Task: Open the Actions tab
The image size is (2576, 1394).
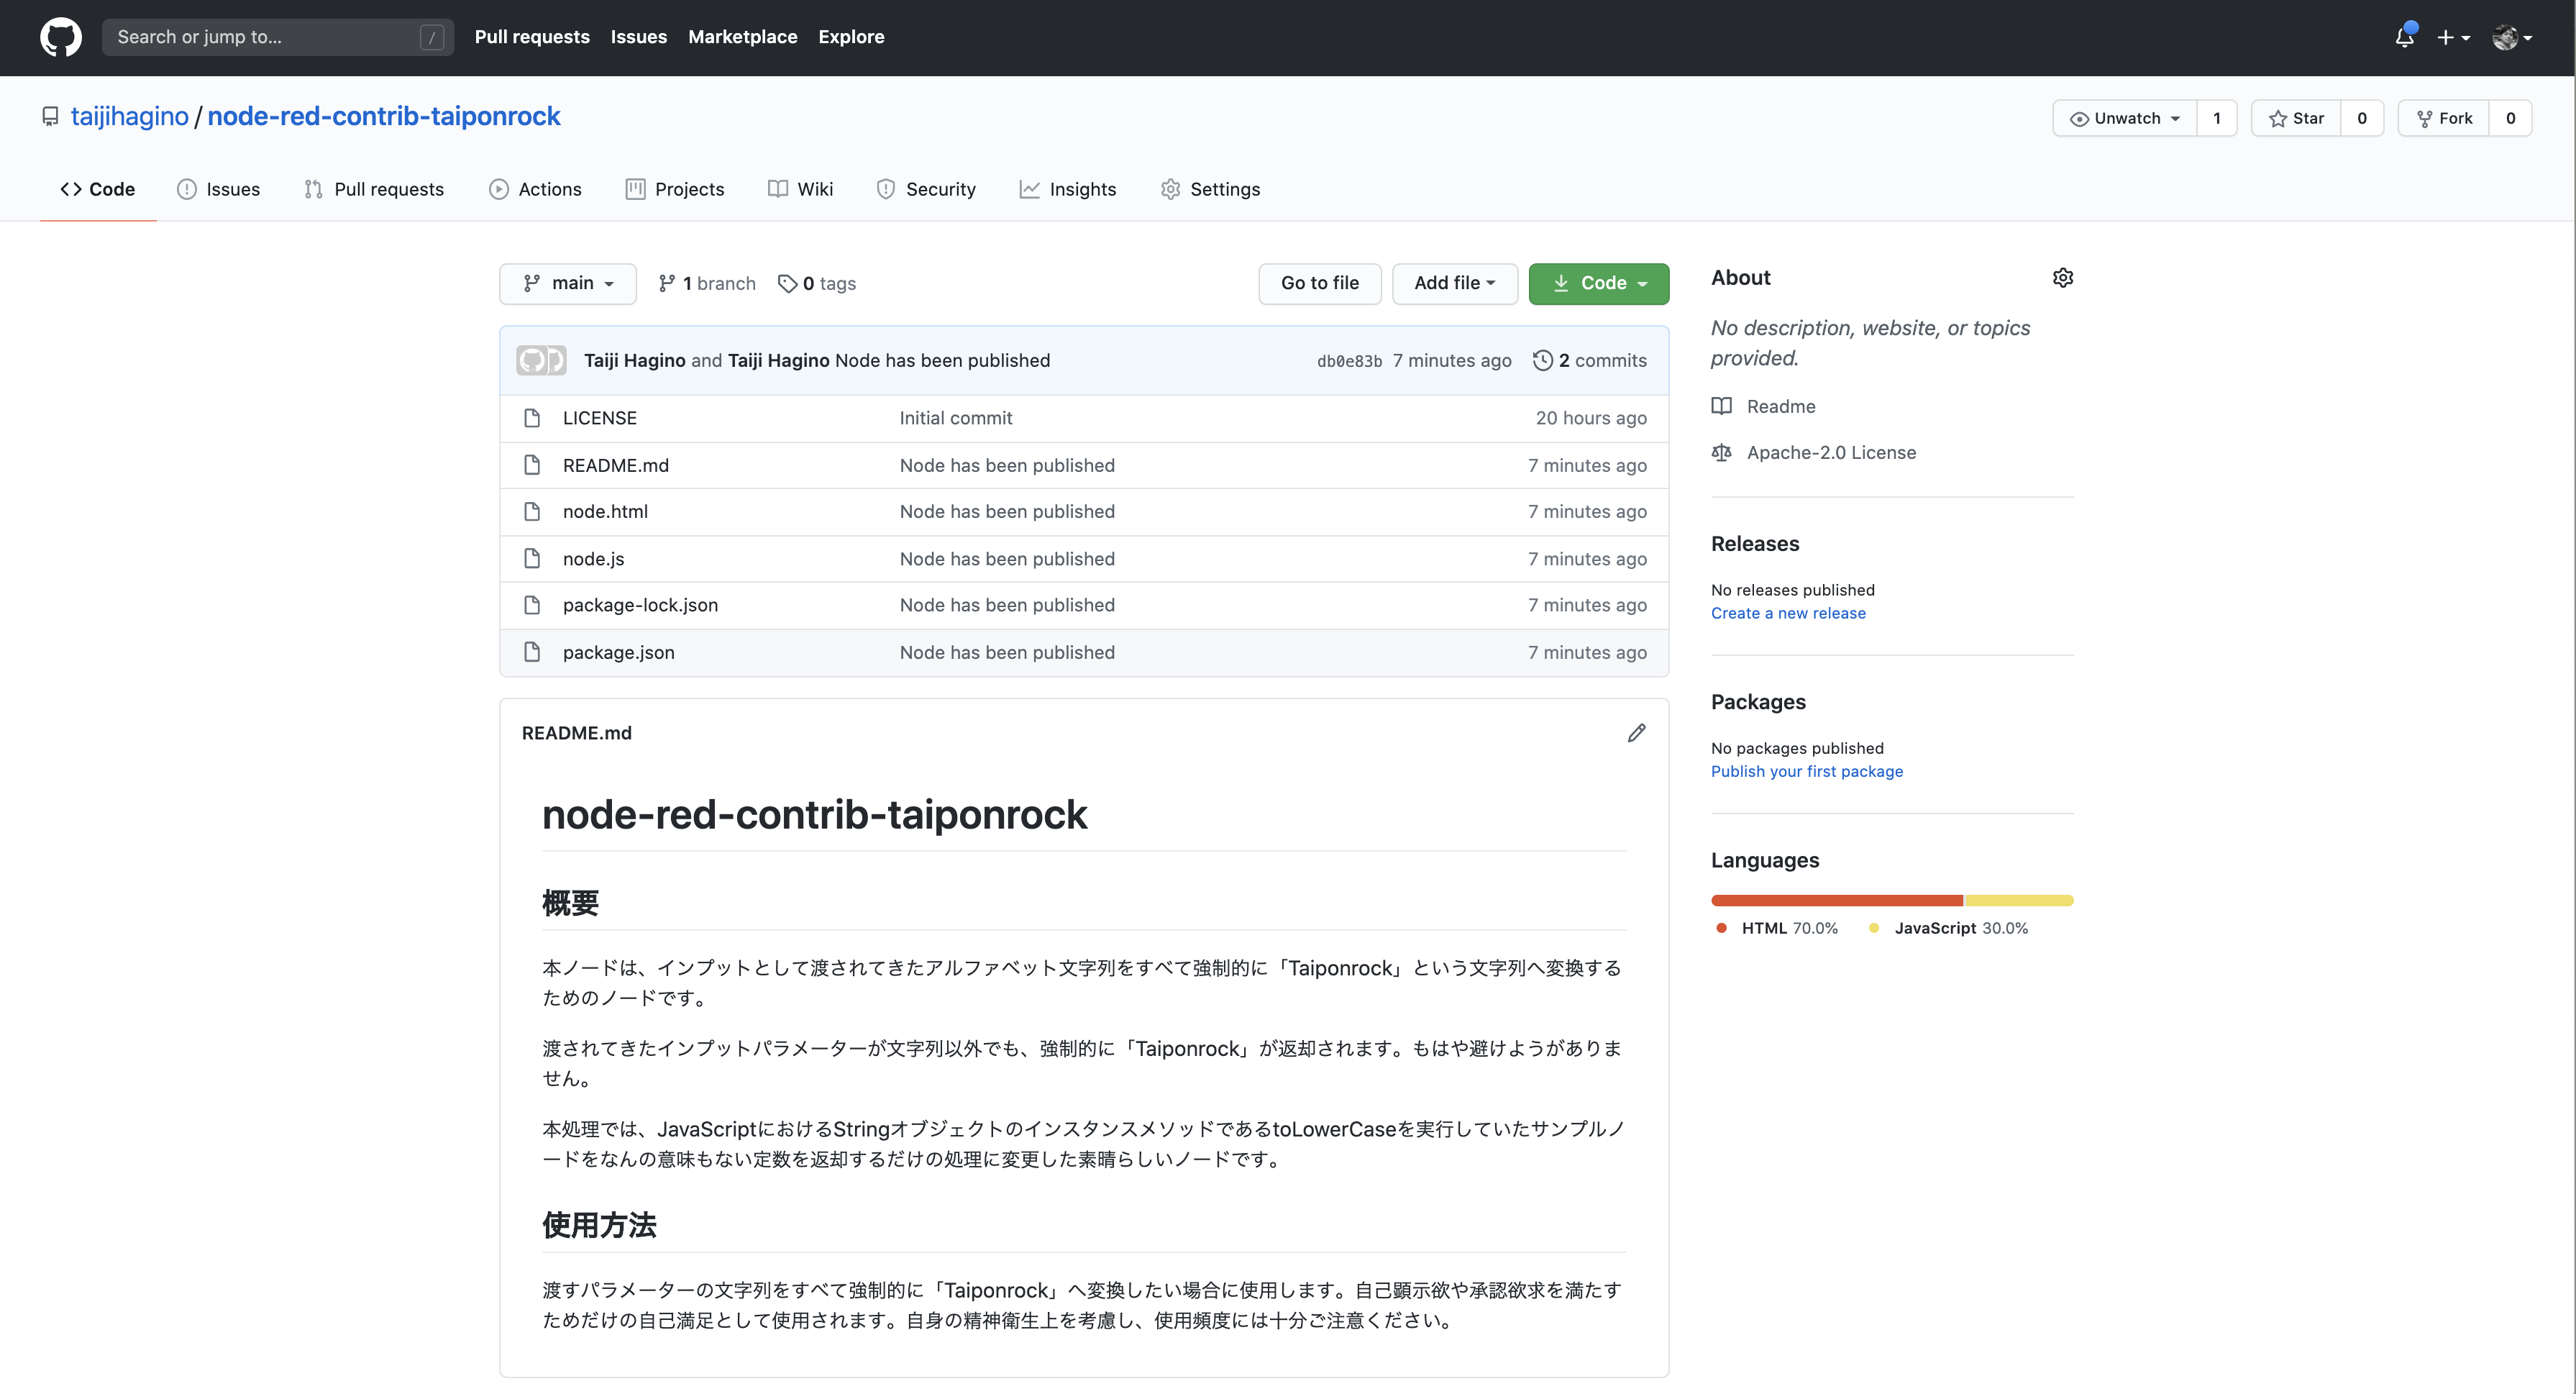Action: coord(535,189)
